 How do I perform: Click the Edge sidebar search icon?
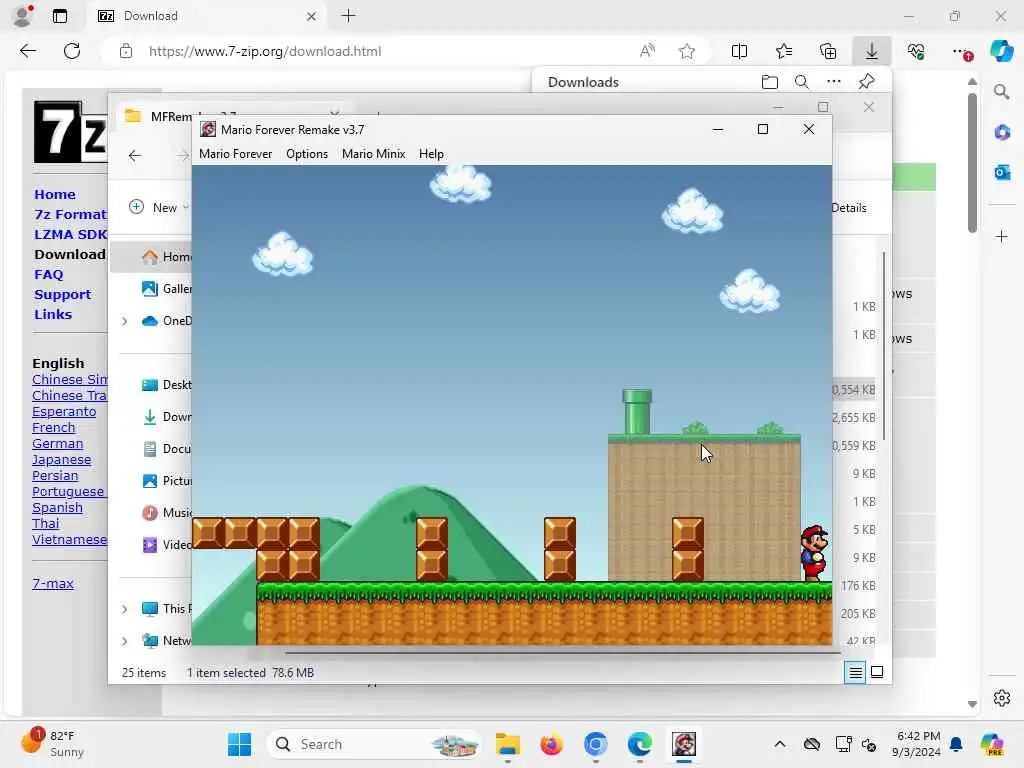pos(1002,91)
